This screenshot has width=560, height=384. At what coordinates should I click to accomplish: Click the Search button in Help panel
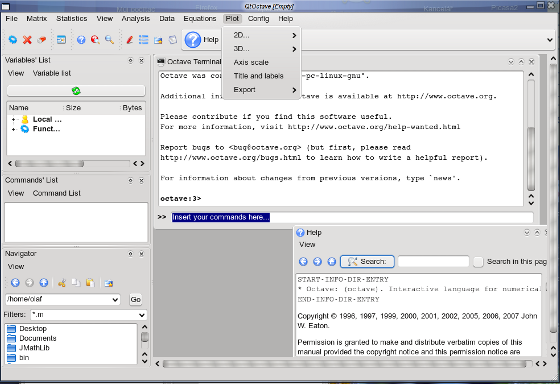click(367, 261)
